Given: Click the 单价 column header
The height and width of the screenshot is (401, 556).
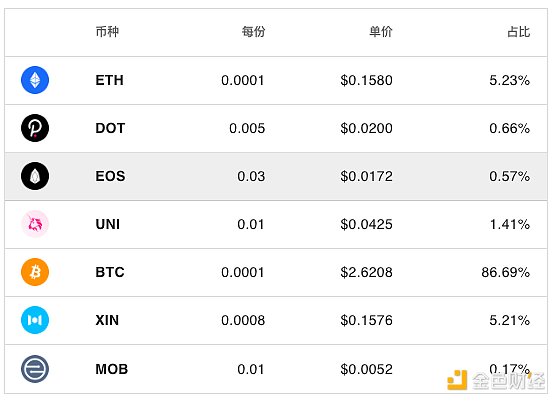Looking at the screenshot, I should (381, 32).
